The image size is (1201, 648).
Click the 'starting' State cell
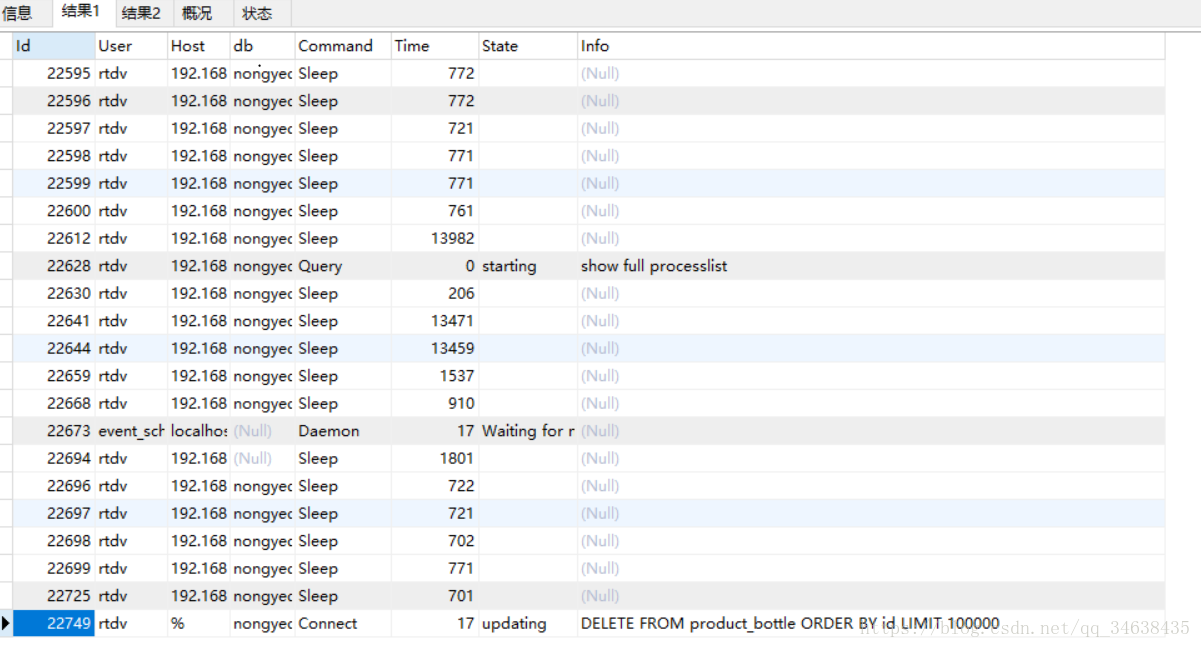(x=528, y=266)
